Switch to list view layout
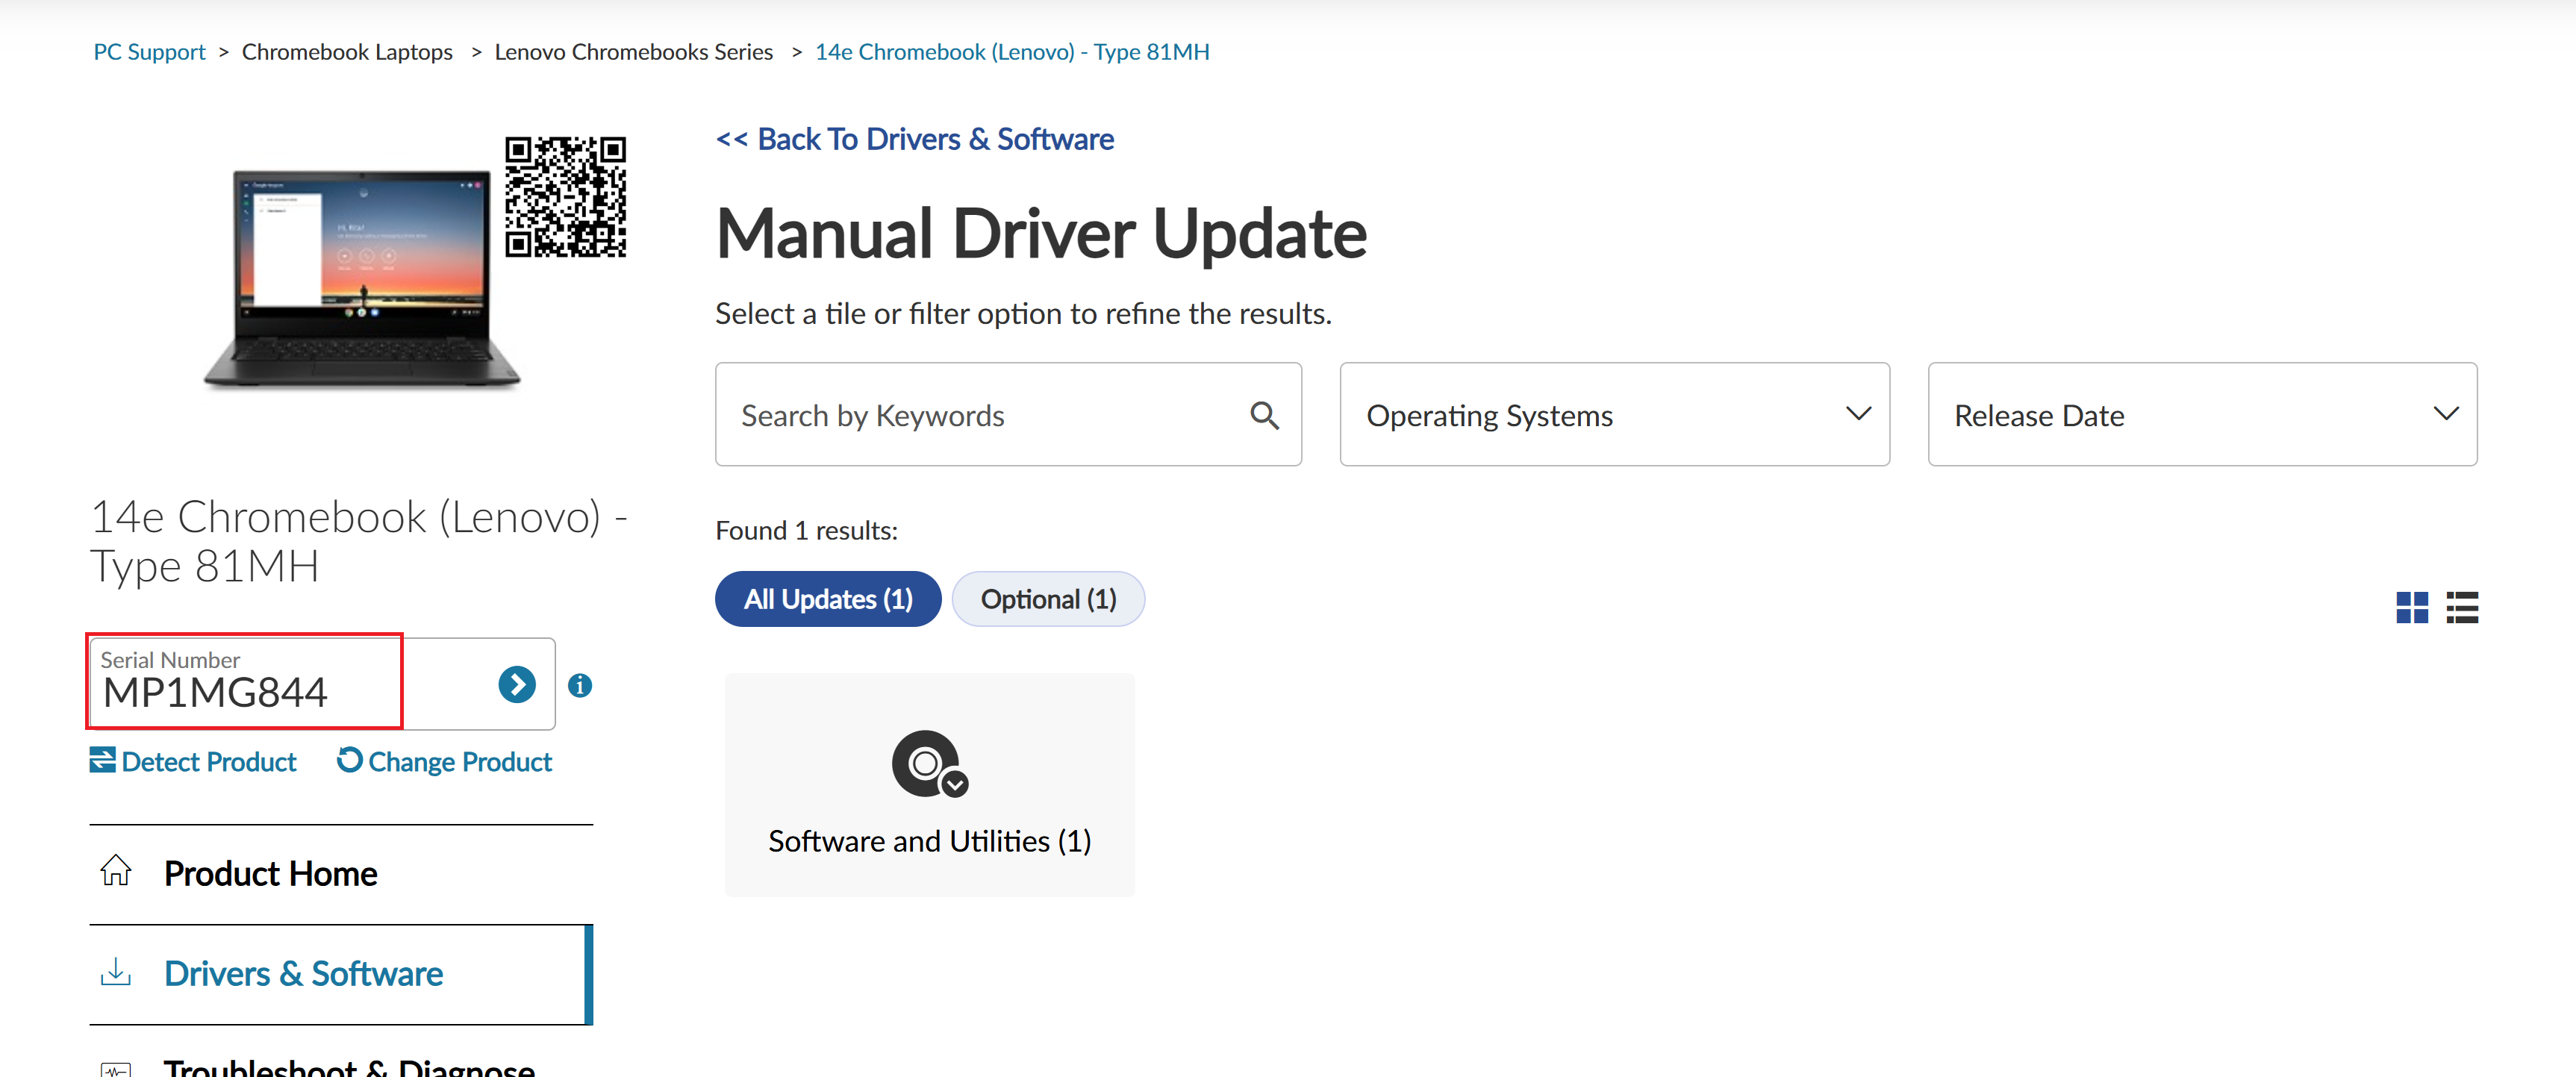 (2461, 607)
